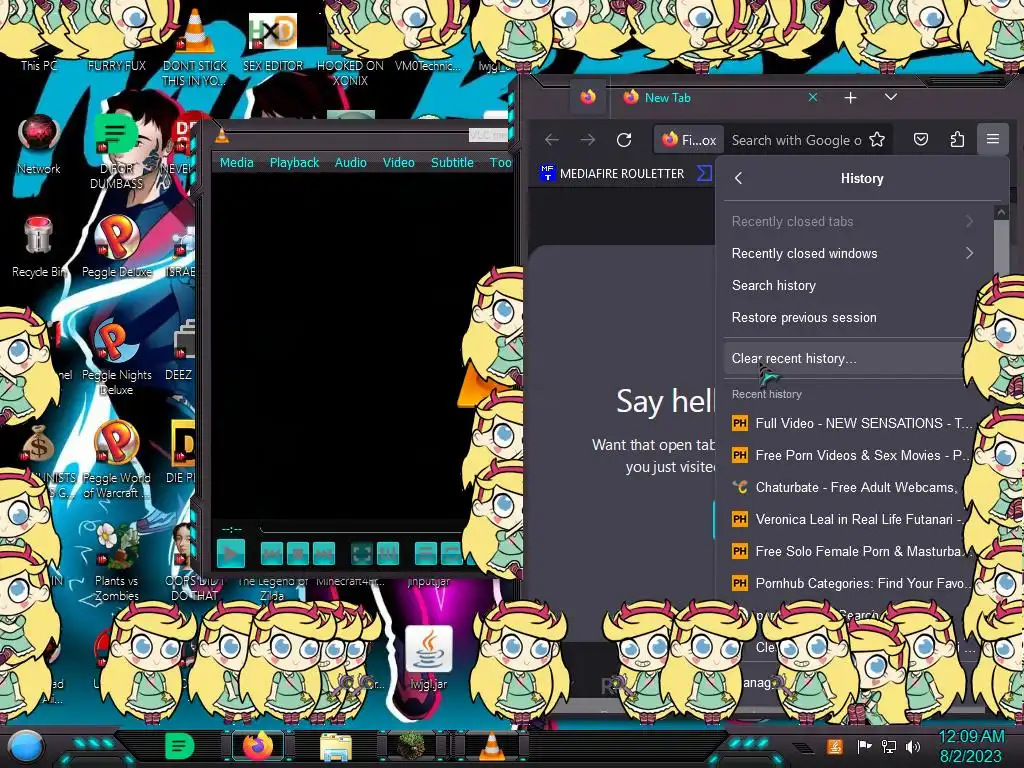Open MEDIAFIRE ROULETTER bookmark

[613, 174]
